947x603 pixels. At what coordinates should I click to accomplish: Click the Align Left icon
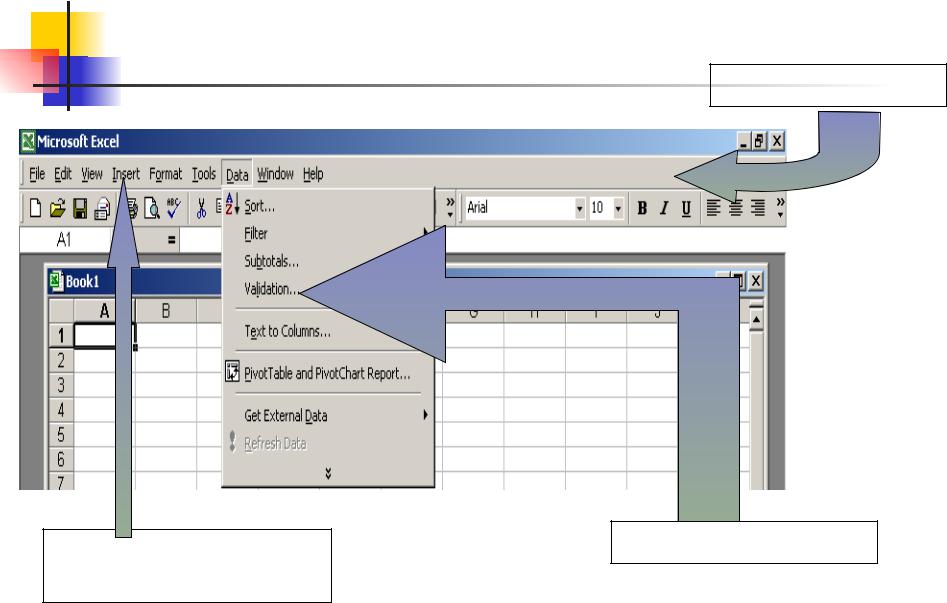click(x=713, y=208)
